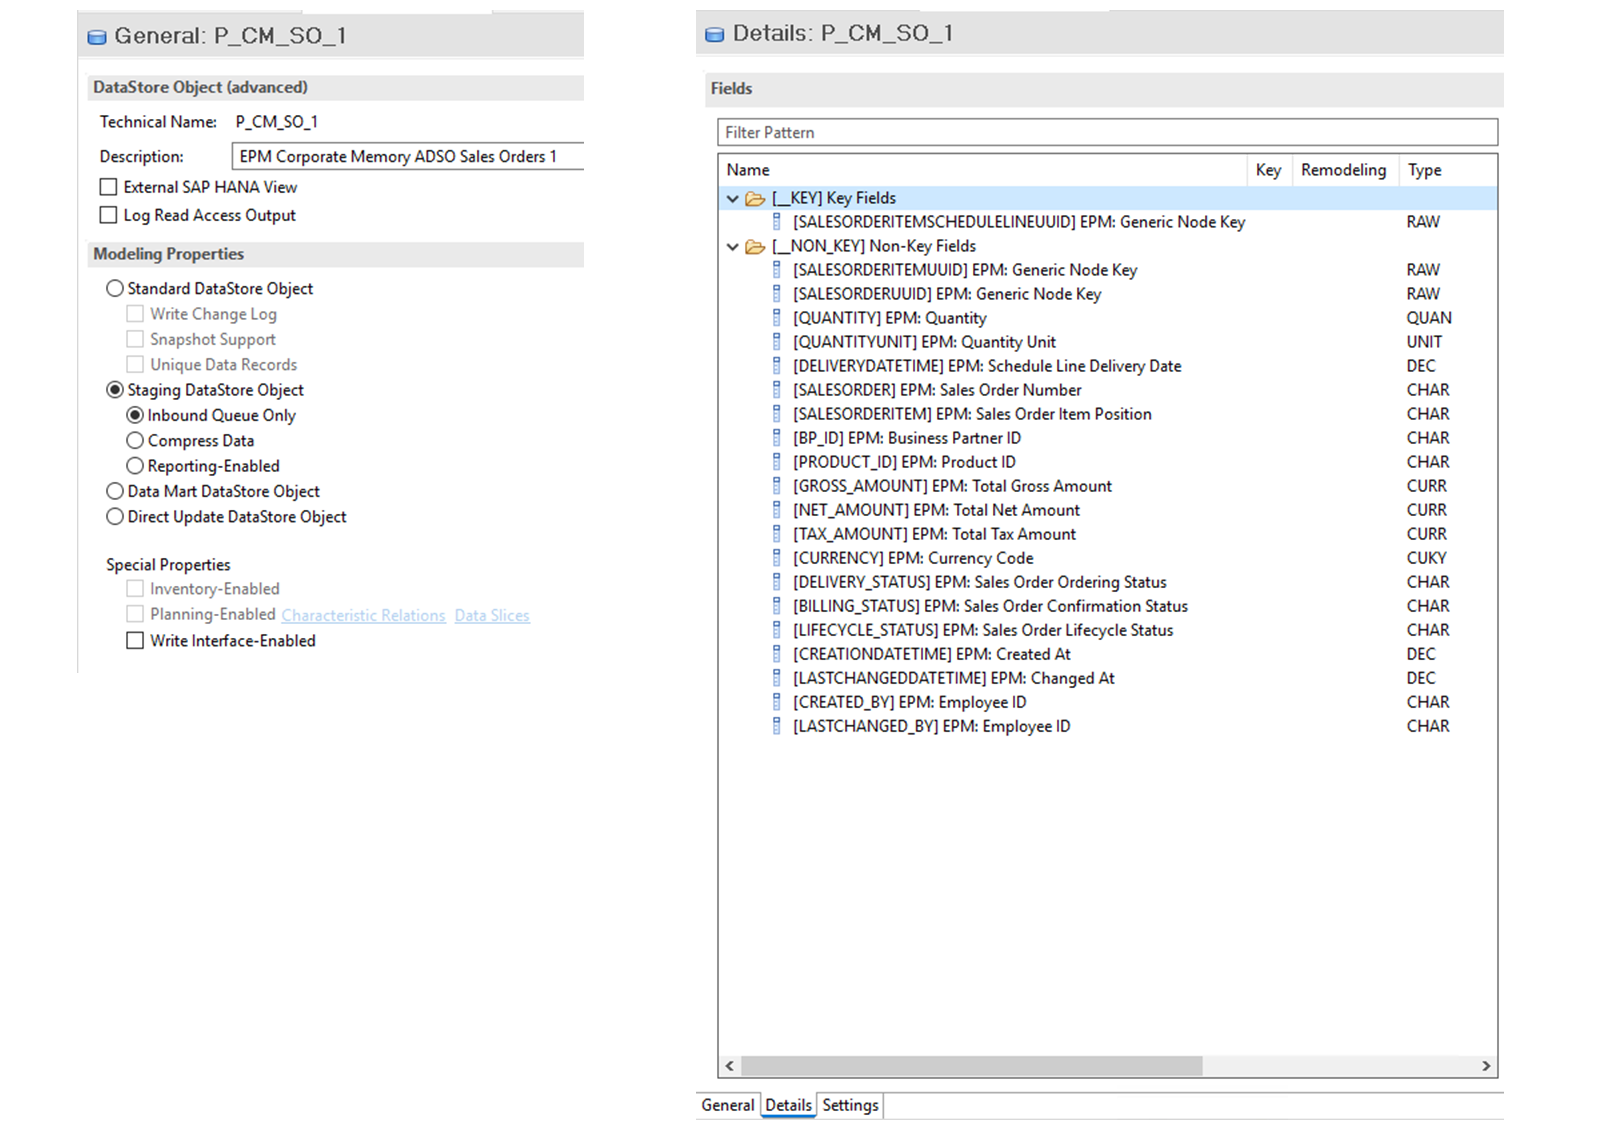Image resolution: width=1600 pixels, height=1130 pixels.
Task: Switch to the General tab
Action: [728, 1105]
